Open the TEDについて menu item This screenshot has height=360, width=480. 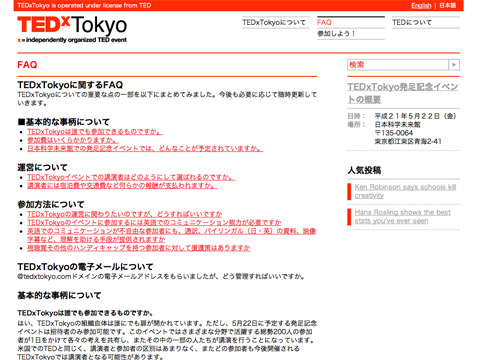pos(412,22)
